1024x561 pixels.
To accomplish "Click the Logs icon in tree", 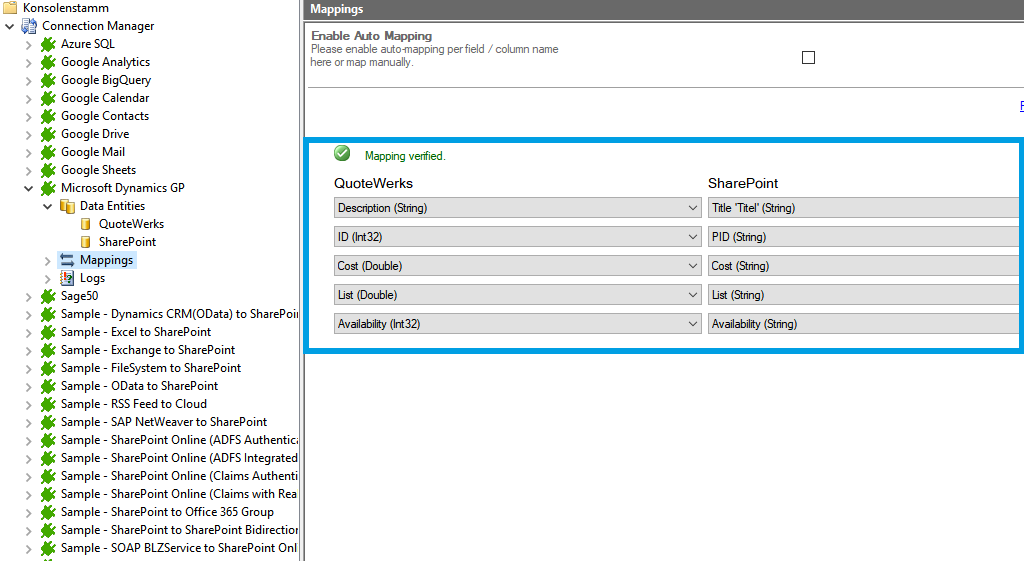I will [67, 278].
